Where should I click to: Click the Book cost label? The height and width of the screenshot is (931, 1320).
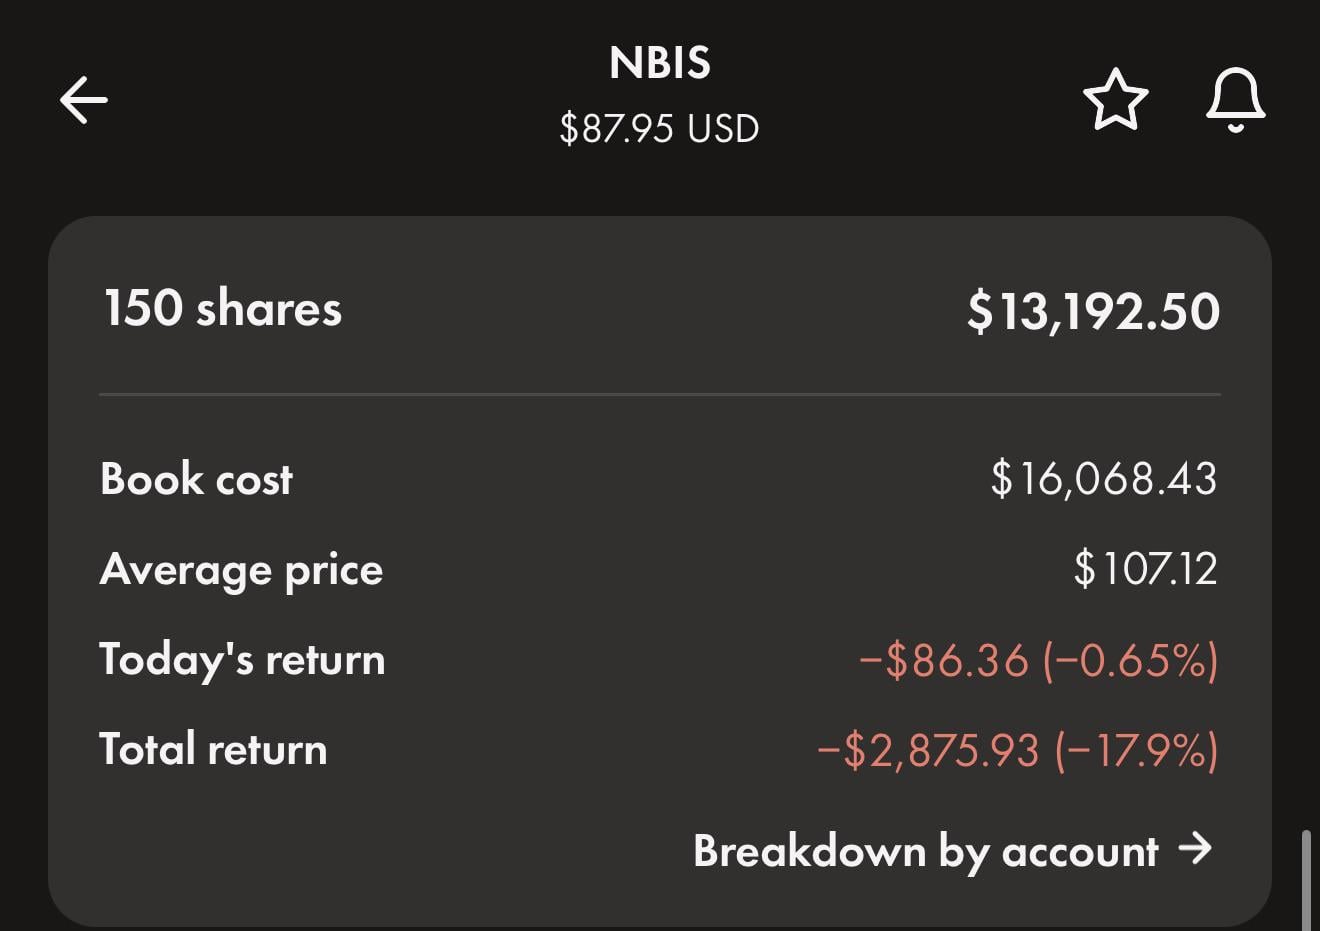pos(196,479)
